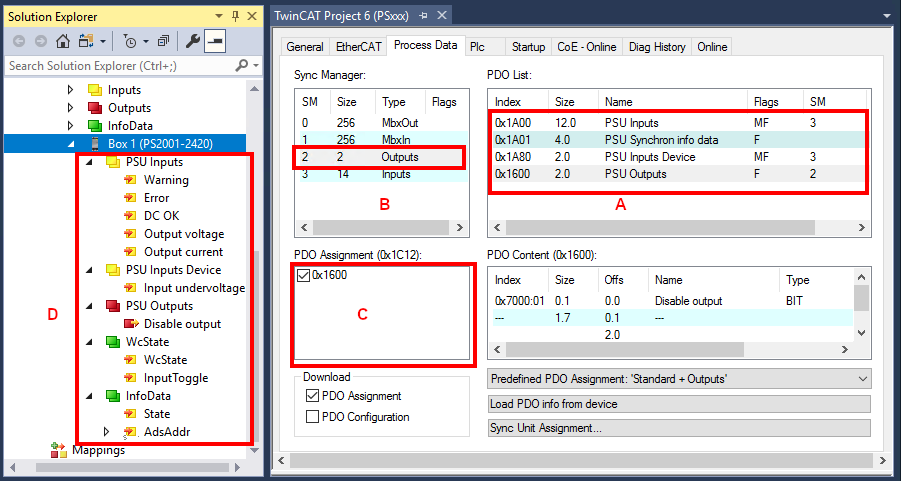Screen dimensions: 901x481
Task: Click the Output current variable icon
Action: click(x=130, y=252)
